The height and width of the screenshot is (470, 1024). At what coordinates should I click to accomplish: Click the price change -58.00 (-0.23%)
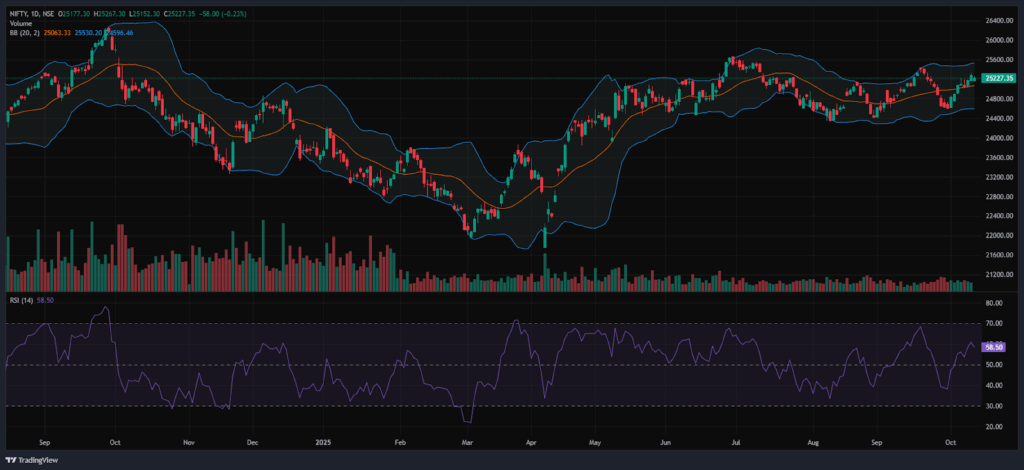[225, 13]
